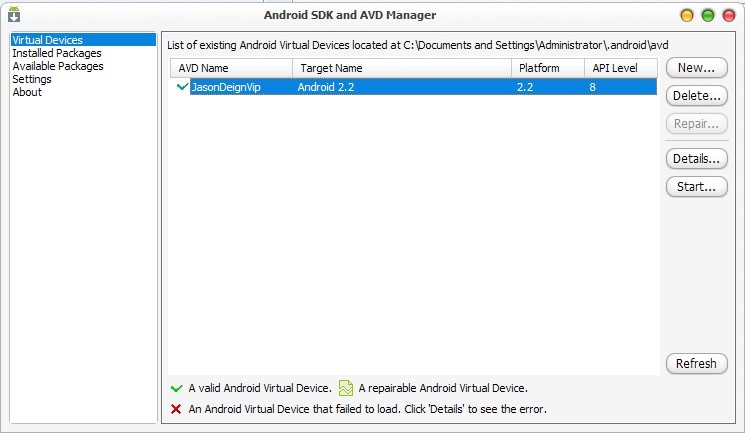Sort by API Level column header
745x433 pixels.
[621, 68]
